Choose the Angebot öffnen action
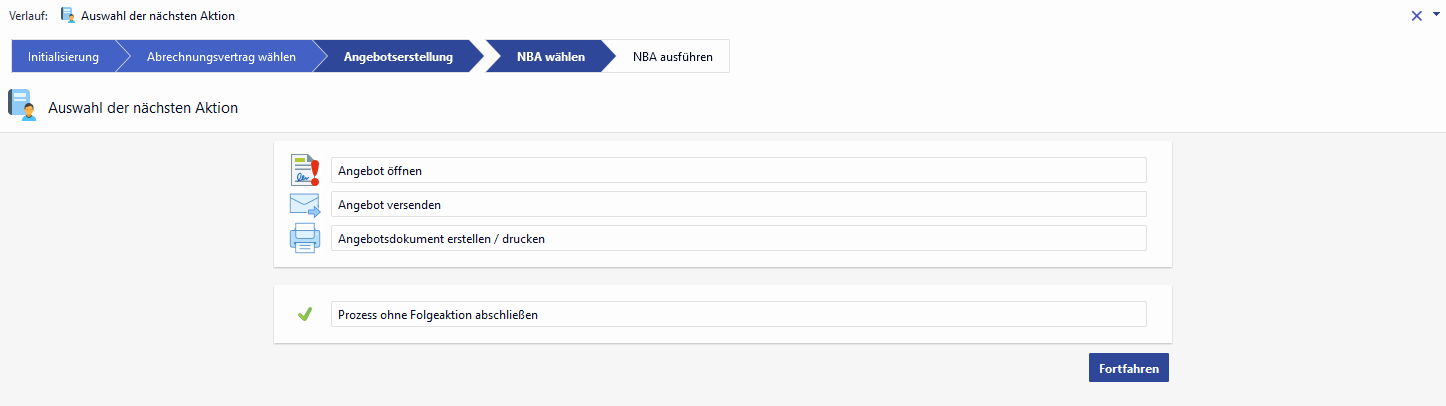The width and height of the screenshot is (1446, 406). [738, 170]
